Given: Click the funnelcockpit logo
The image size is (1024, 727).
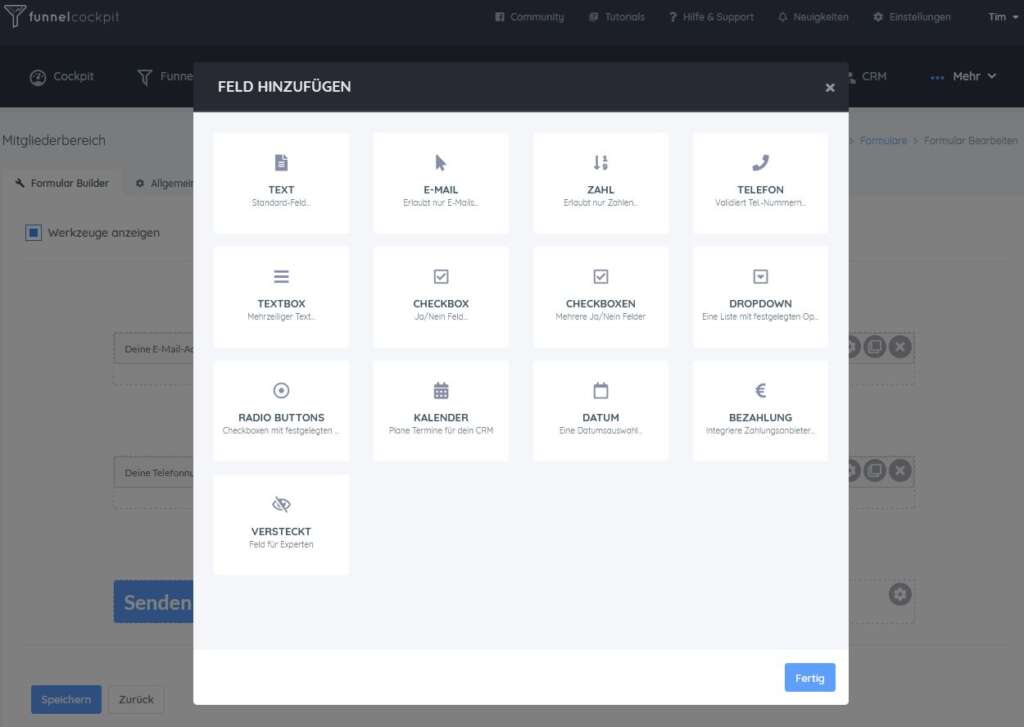Looking at the screenshot, I should tap(62, 16).
